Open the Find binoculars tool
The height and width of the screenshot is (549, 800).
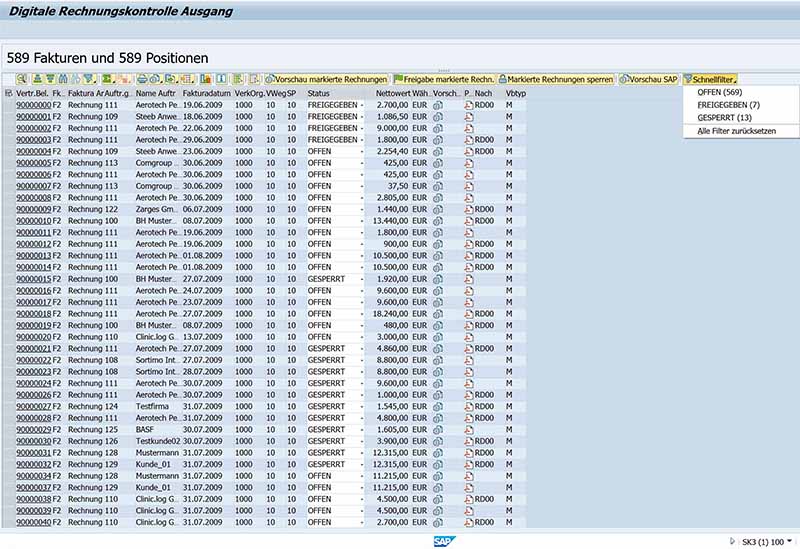pos(63,79)
